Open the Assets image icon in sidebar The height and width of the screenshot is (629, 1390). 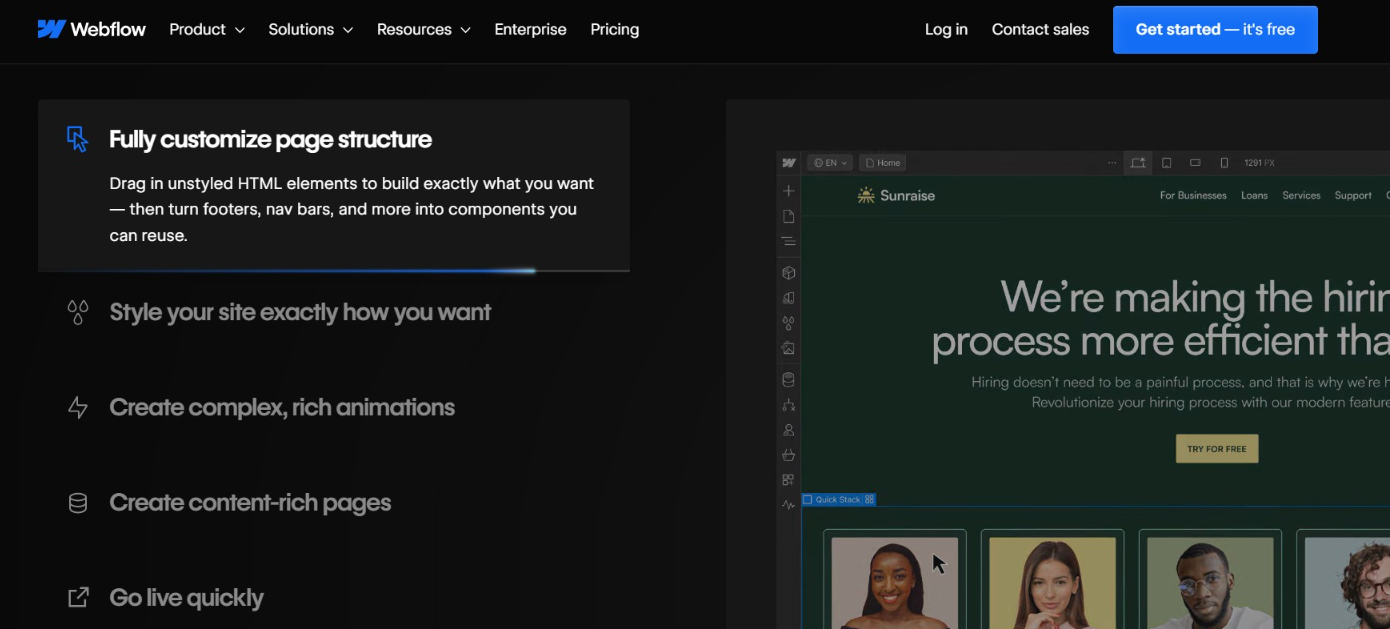coord(788,348)
